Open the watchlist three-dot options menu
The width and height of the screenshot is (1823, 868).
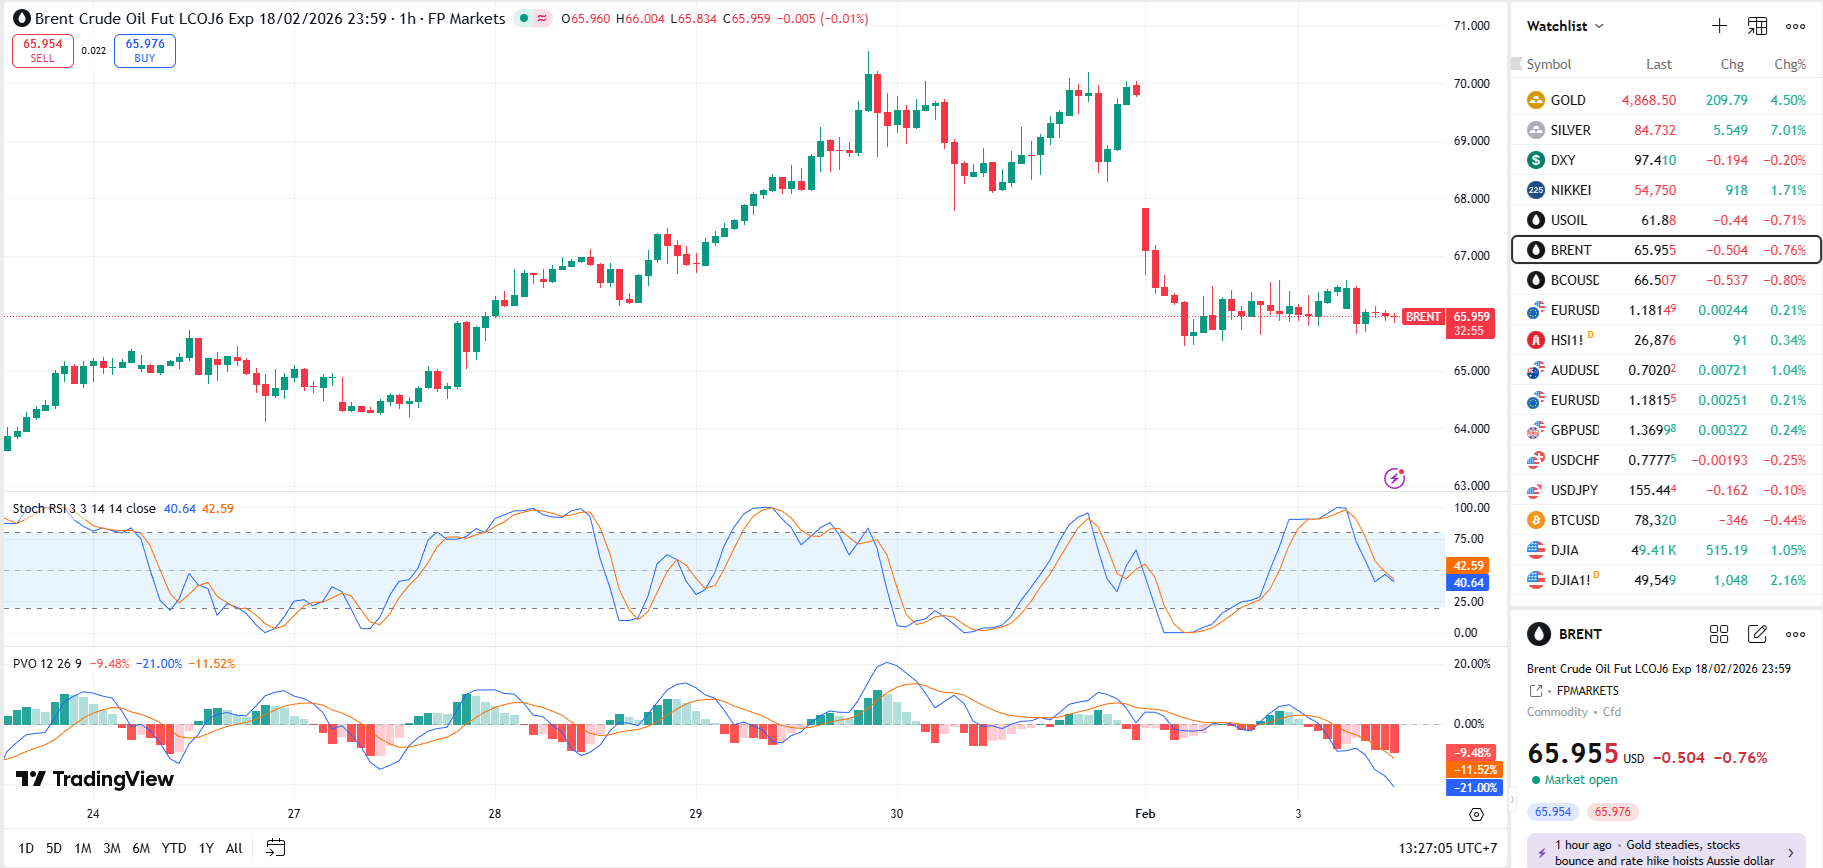[x=1796, y=26]
